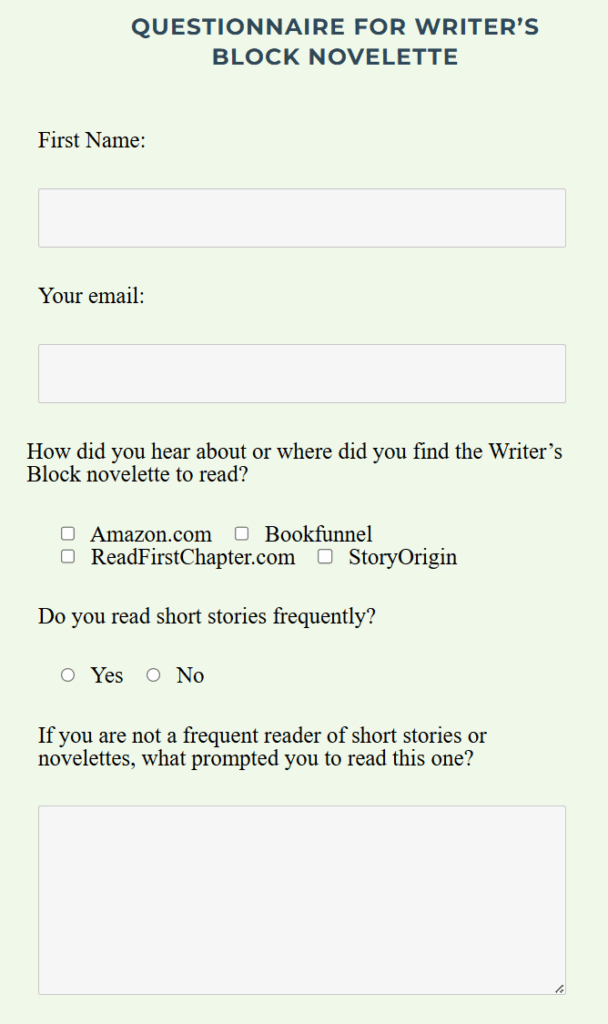Select the No radio button
This screenshot has width=608, height=1024.
[x=153, y=675]
